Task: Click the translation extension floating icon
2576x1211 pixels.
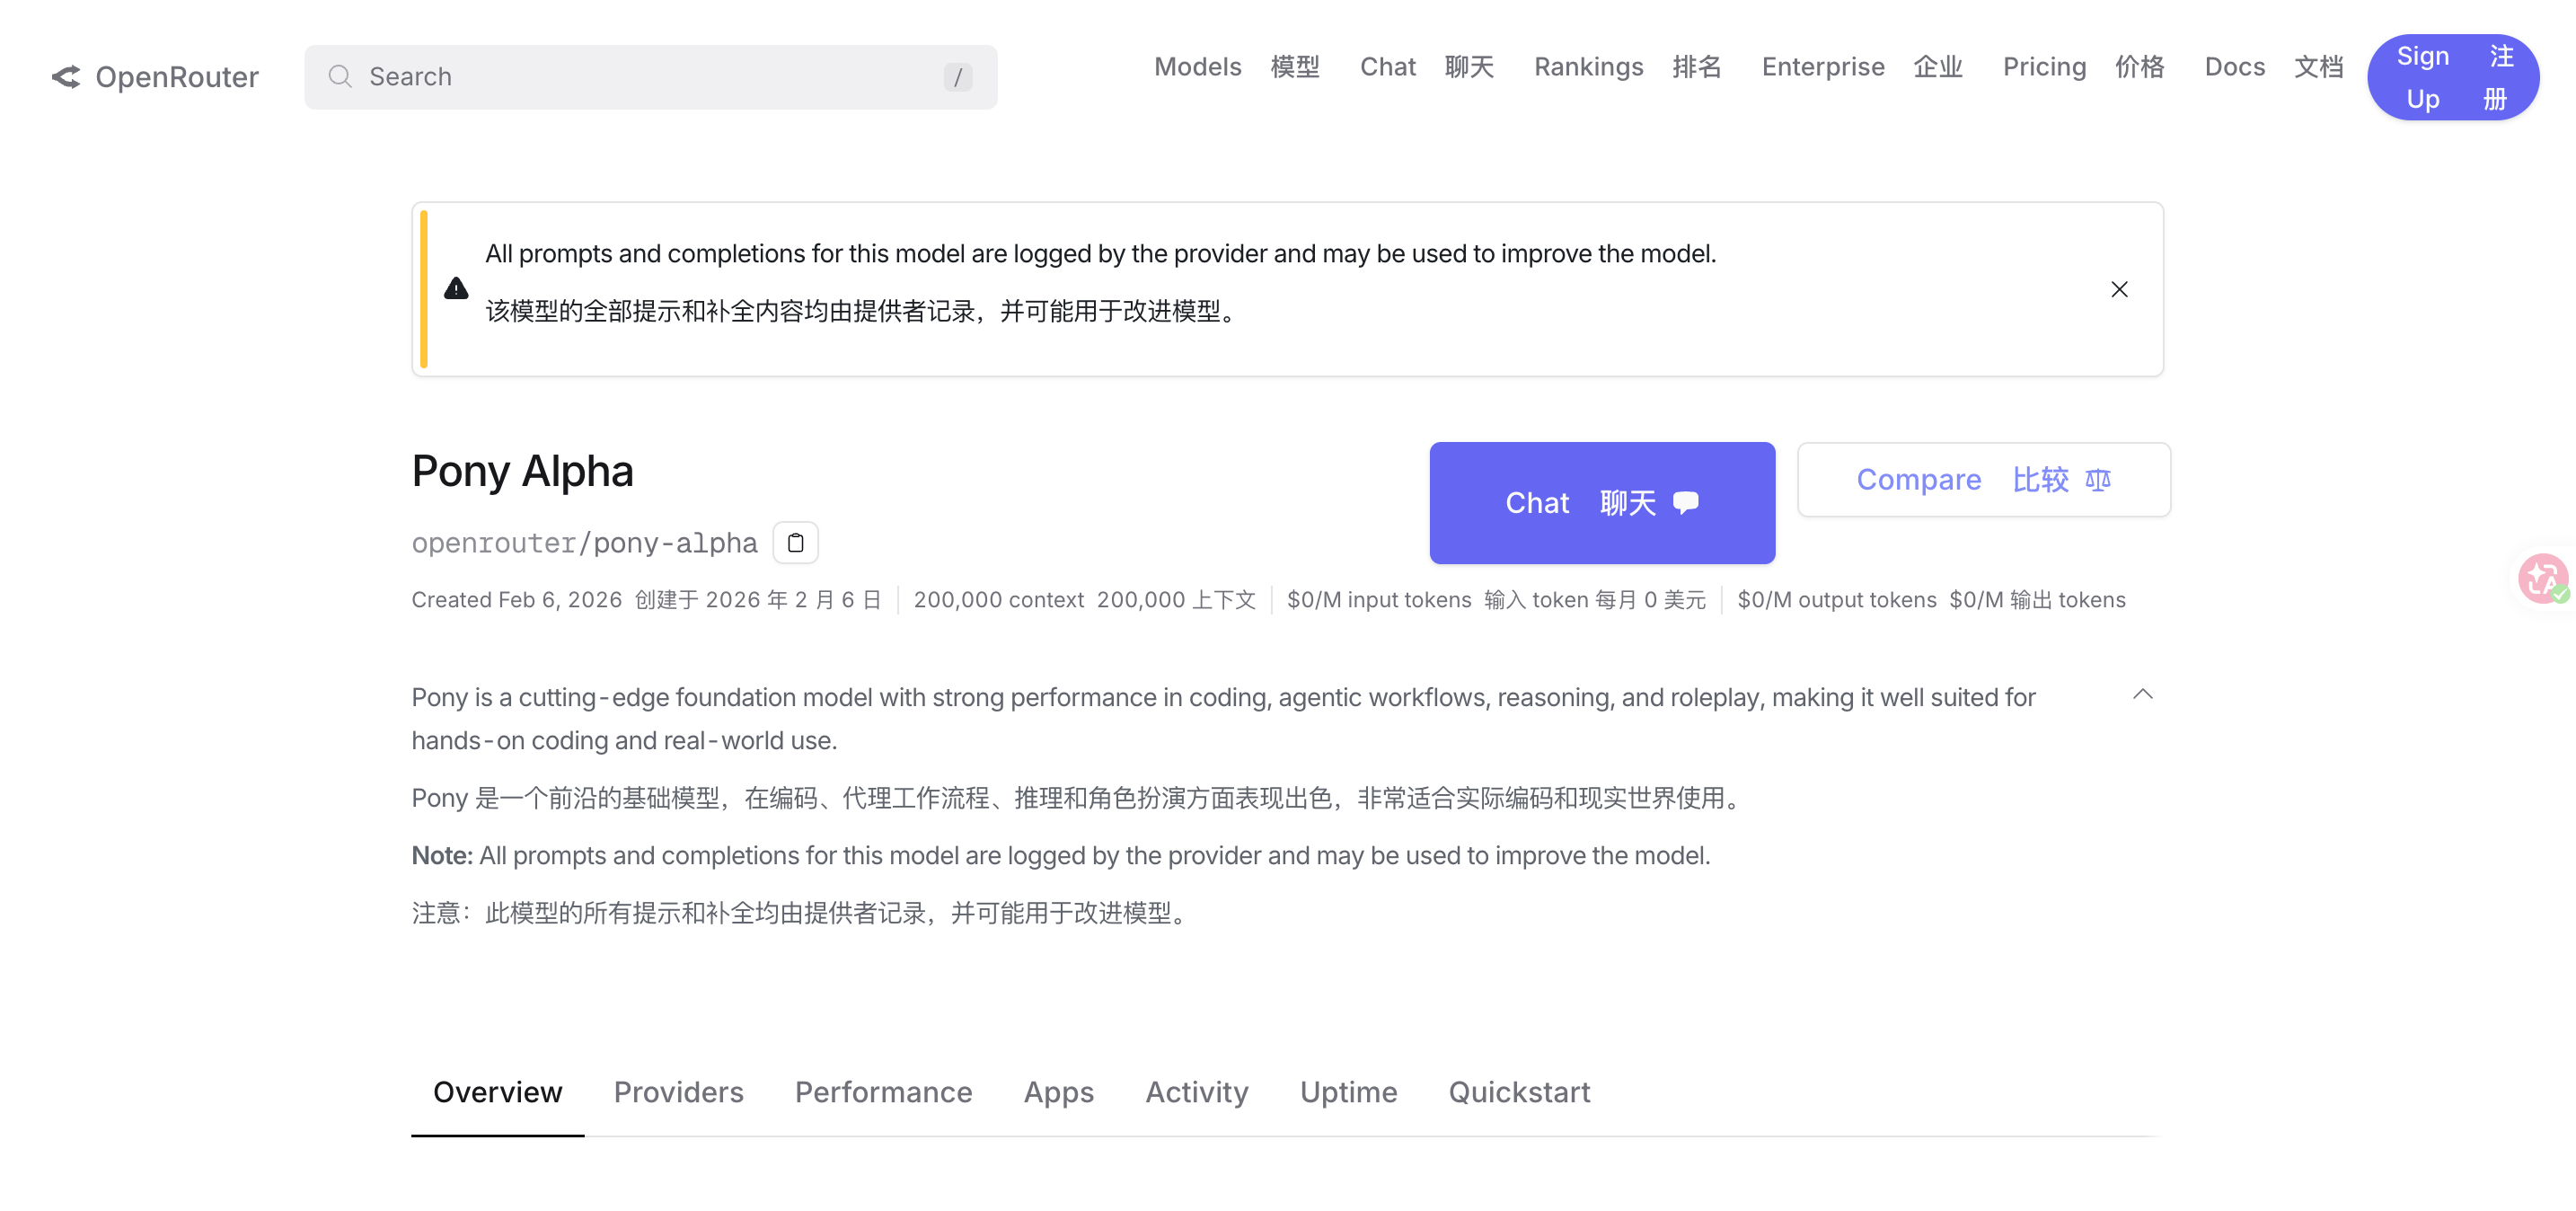Action: (2541, 579)
